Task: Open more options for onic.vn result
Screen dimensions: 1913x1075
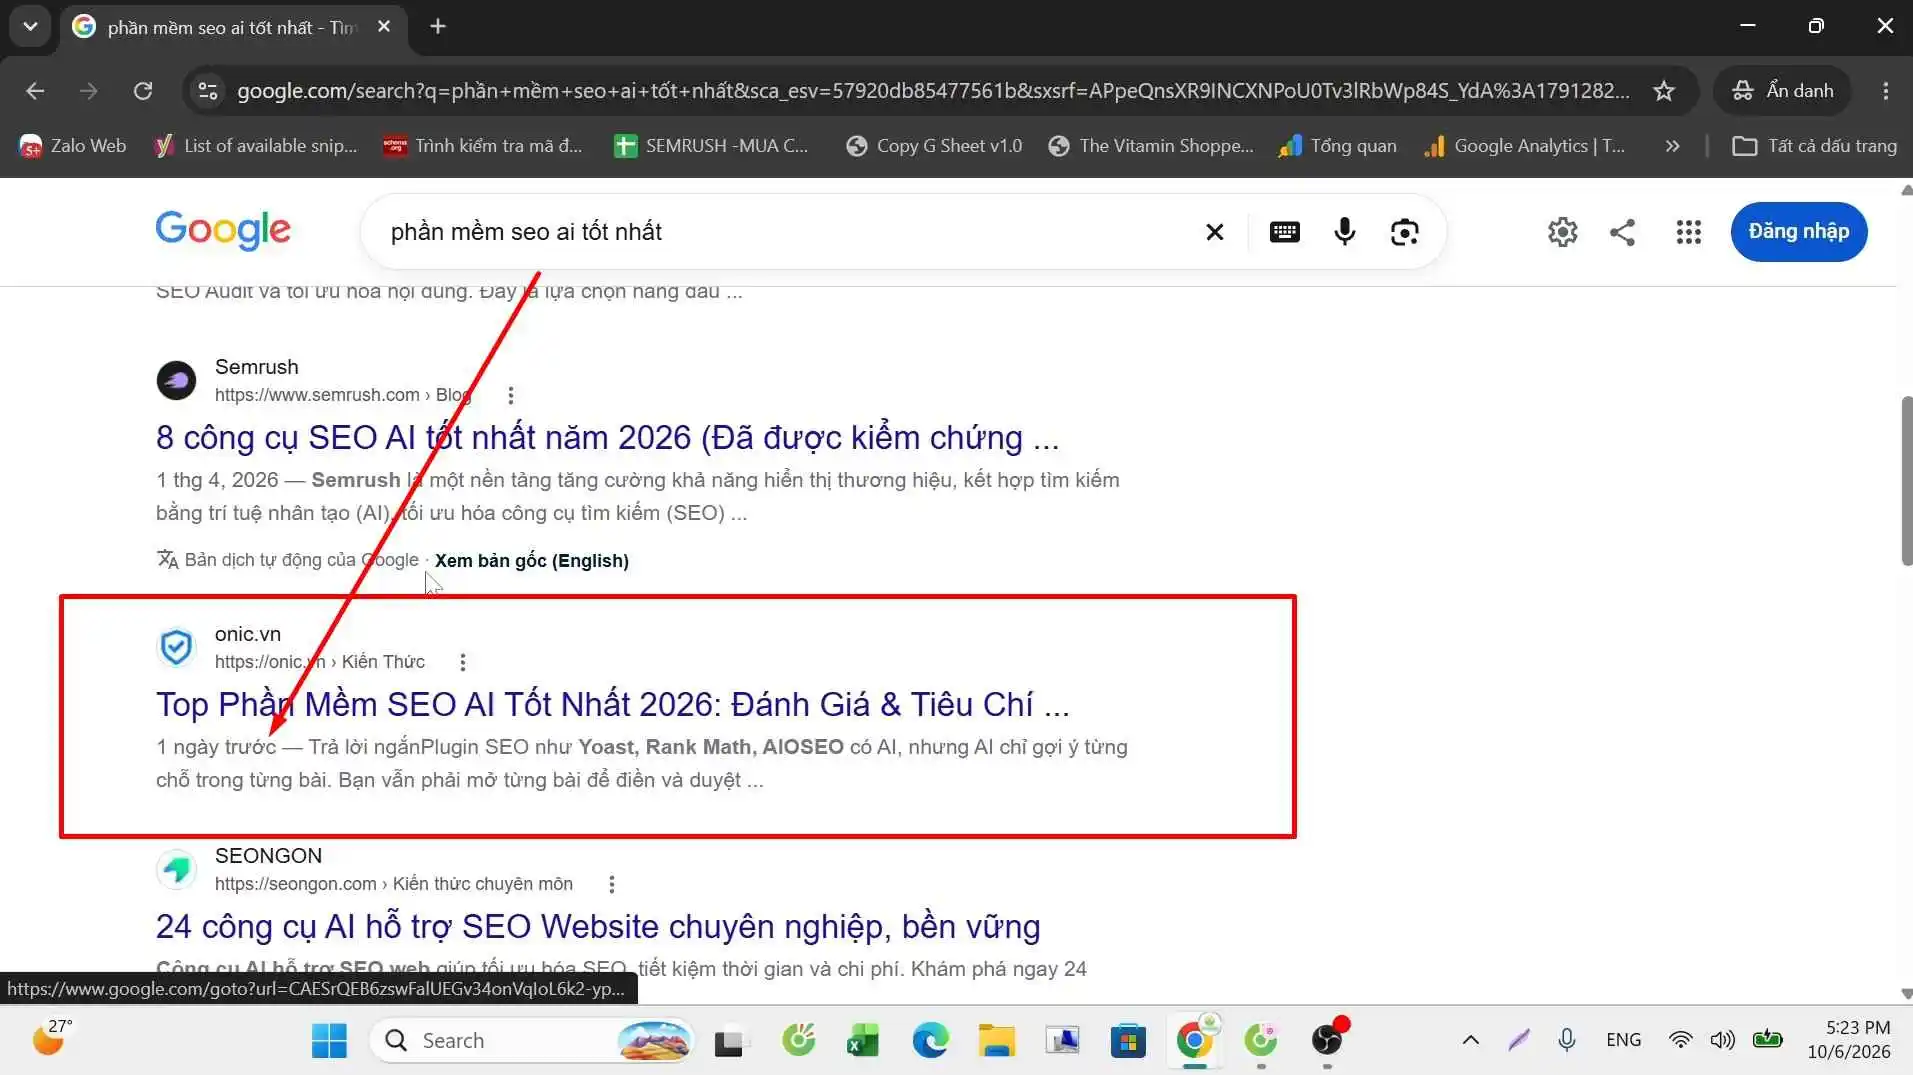Action: click(x=463, y=662)
